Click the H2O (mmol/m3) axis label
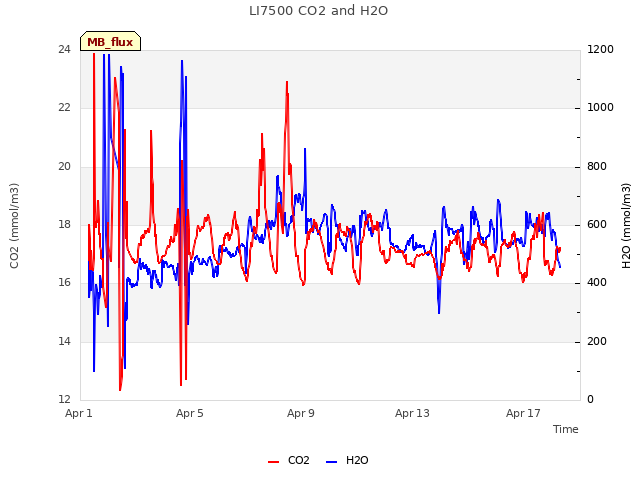The height and width of the screenshot is (480, 640). [626, 226]
